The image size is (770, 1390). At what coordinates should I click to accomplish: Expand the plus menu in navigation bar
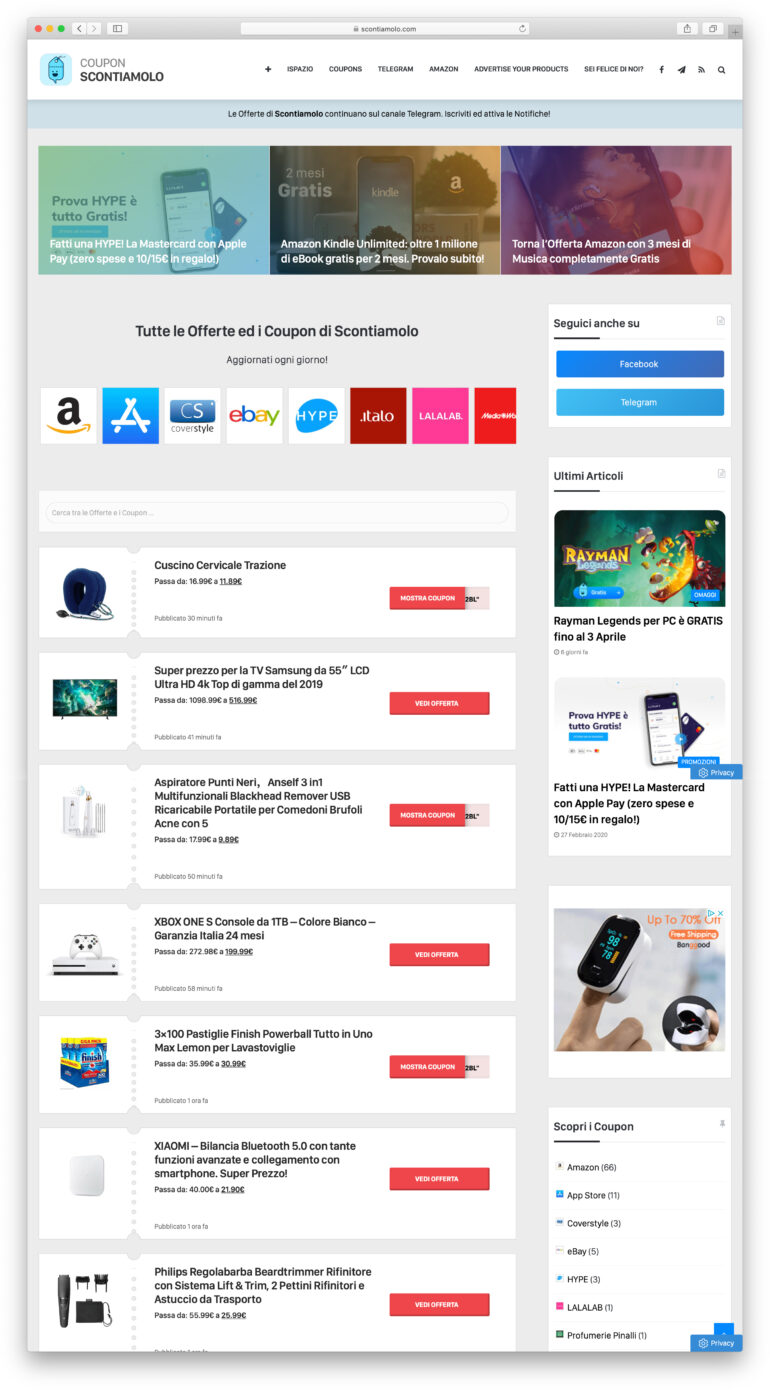[x=268, y=69]
